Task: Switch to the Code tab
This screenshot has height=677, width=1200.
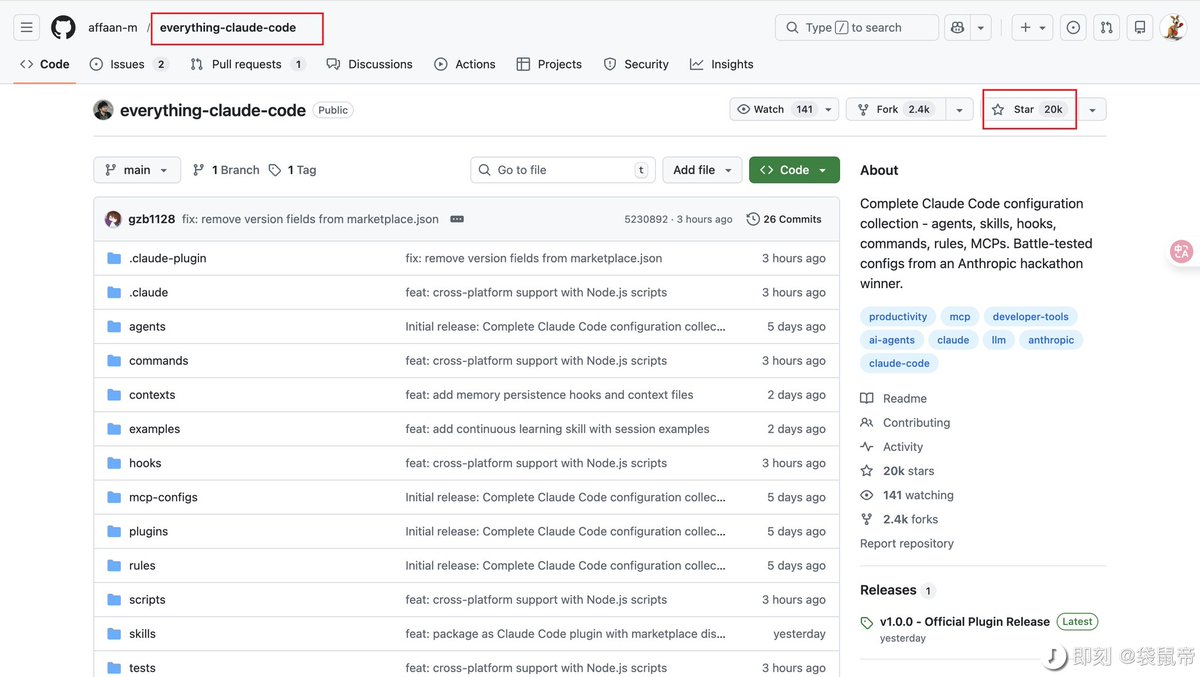Action: tap(45, 64)
